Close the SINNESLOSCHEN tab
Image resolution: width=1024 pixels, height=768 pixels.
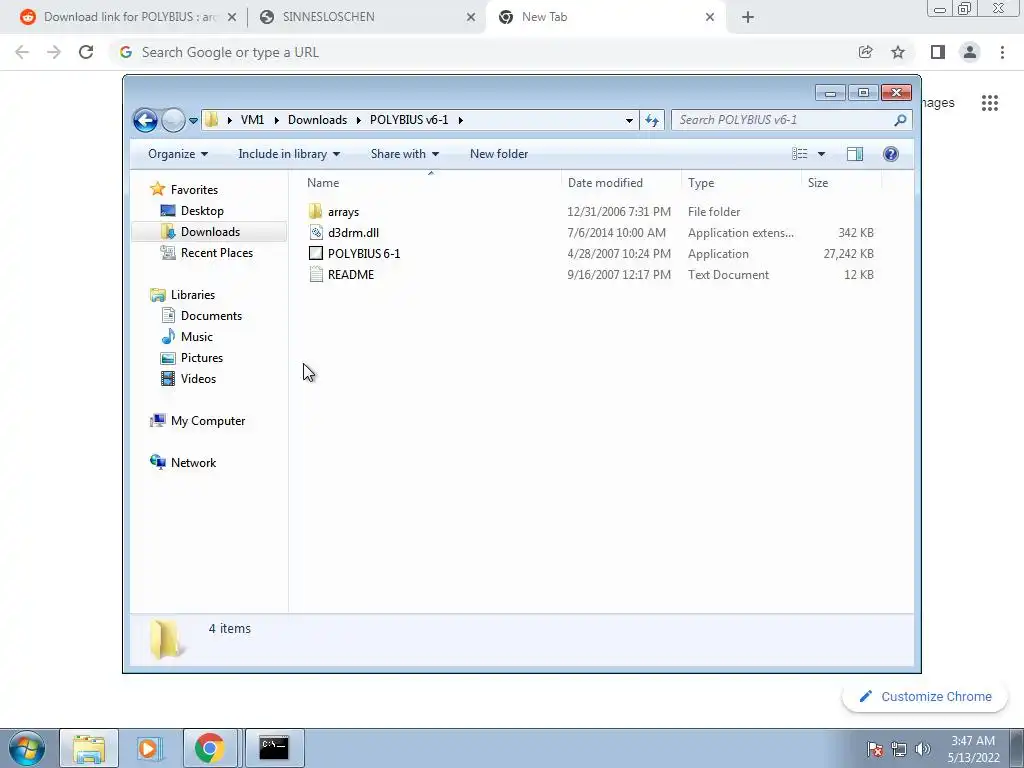pos(471,17)
